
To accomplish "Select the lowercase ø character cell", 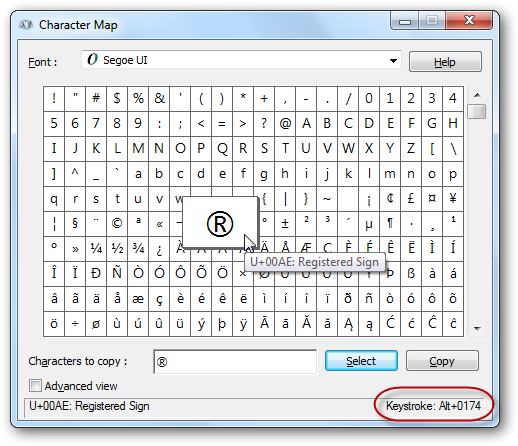I will click(x=96, y=324).
